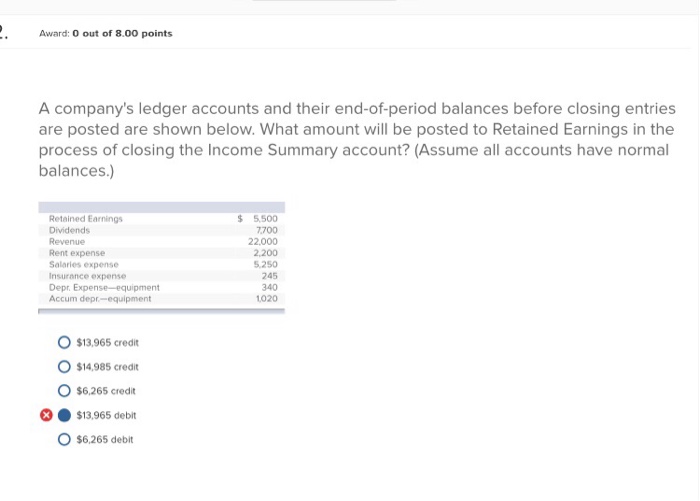Select the $6,265 debit option
The height and width of the screenshot is (501, 700).
pyautogui.click(x=64, y=439)
